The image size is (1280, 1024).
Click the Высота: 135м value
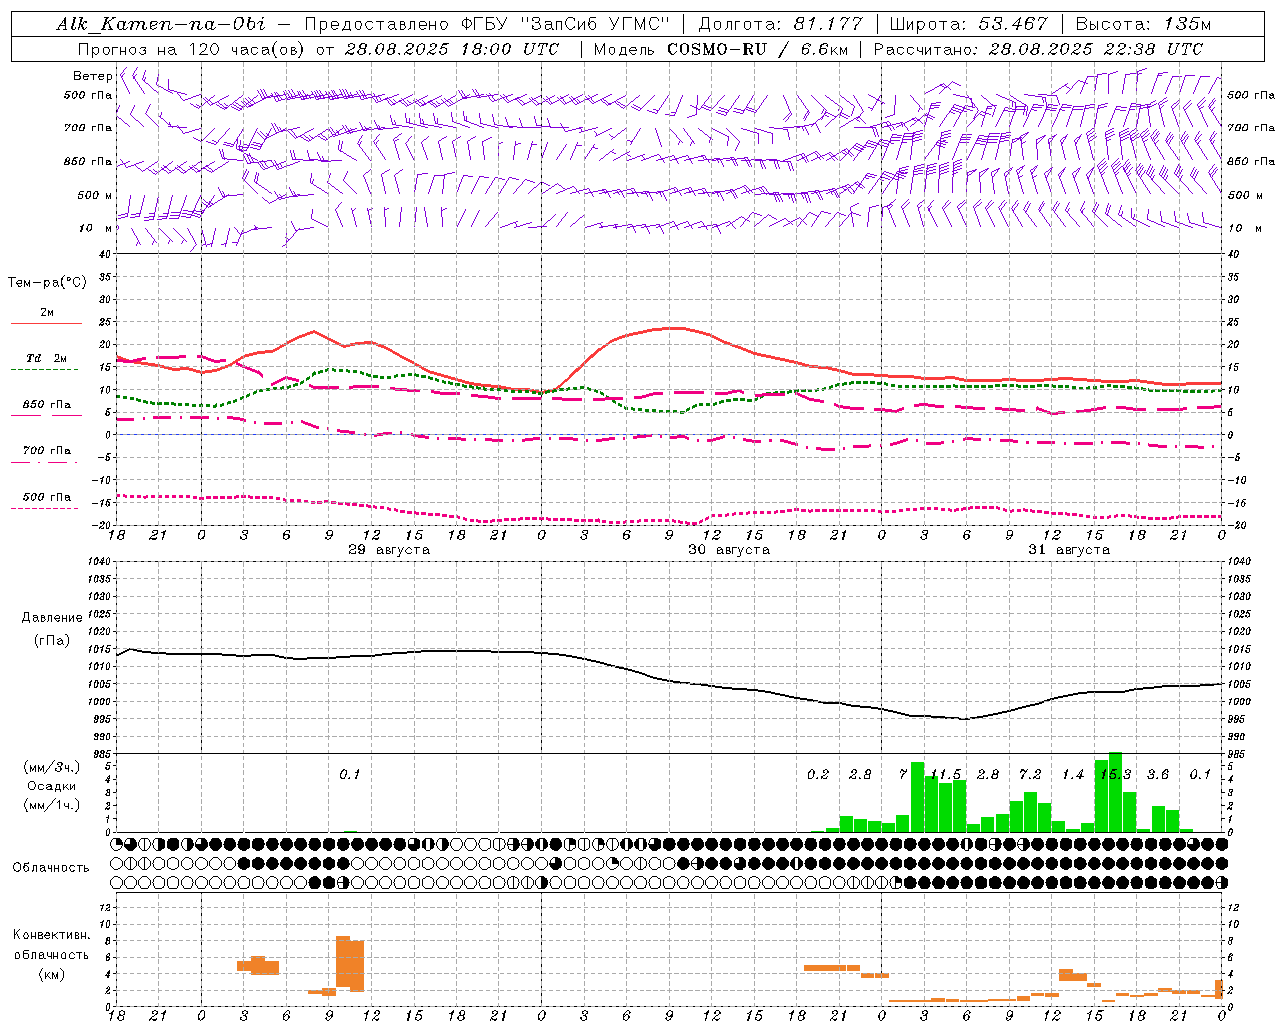pyautogui.click(x=1143, y=24)
